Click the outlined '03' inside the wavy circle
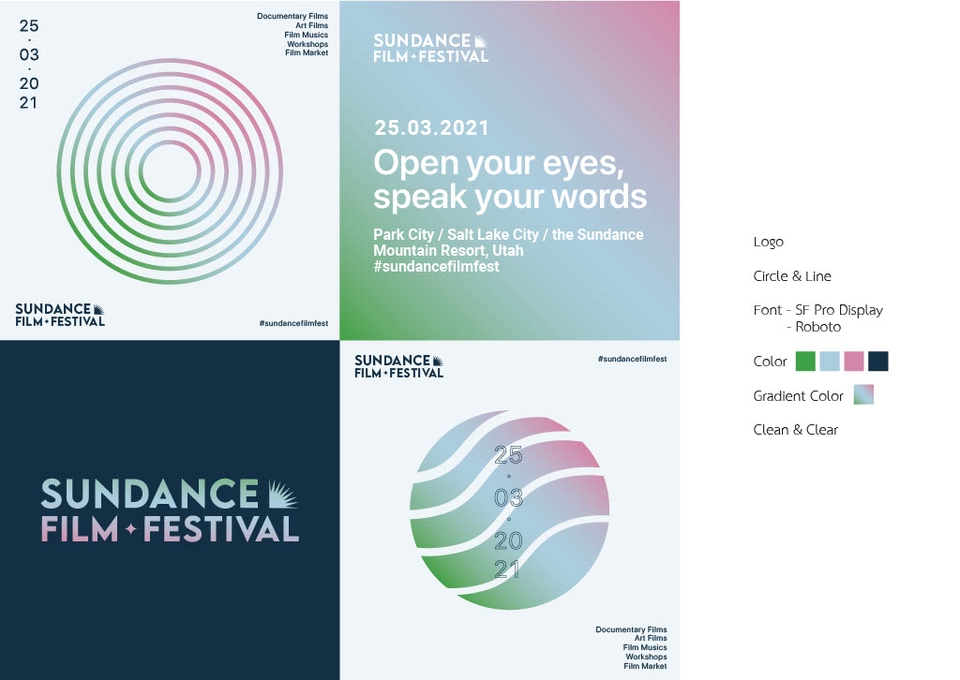 (509, 498)
